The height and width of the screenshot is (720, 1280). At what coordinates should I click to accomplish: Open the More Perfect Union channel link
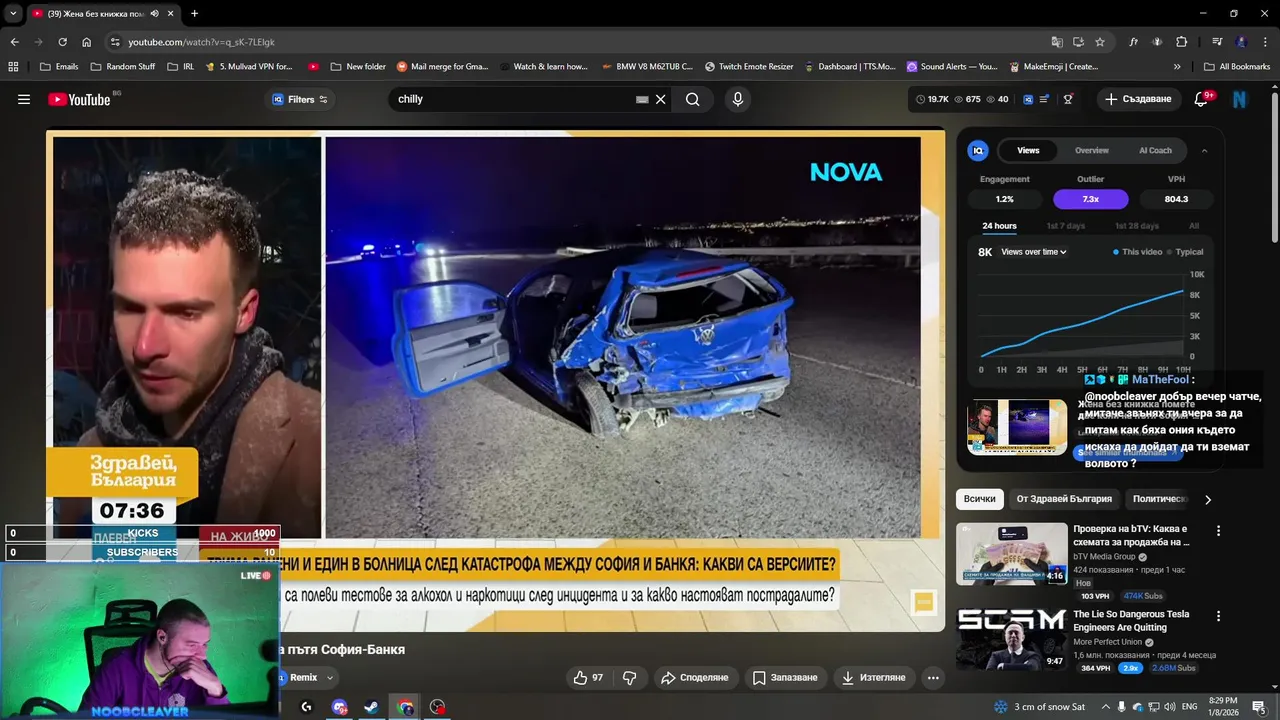(1107, 642)
